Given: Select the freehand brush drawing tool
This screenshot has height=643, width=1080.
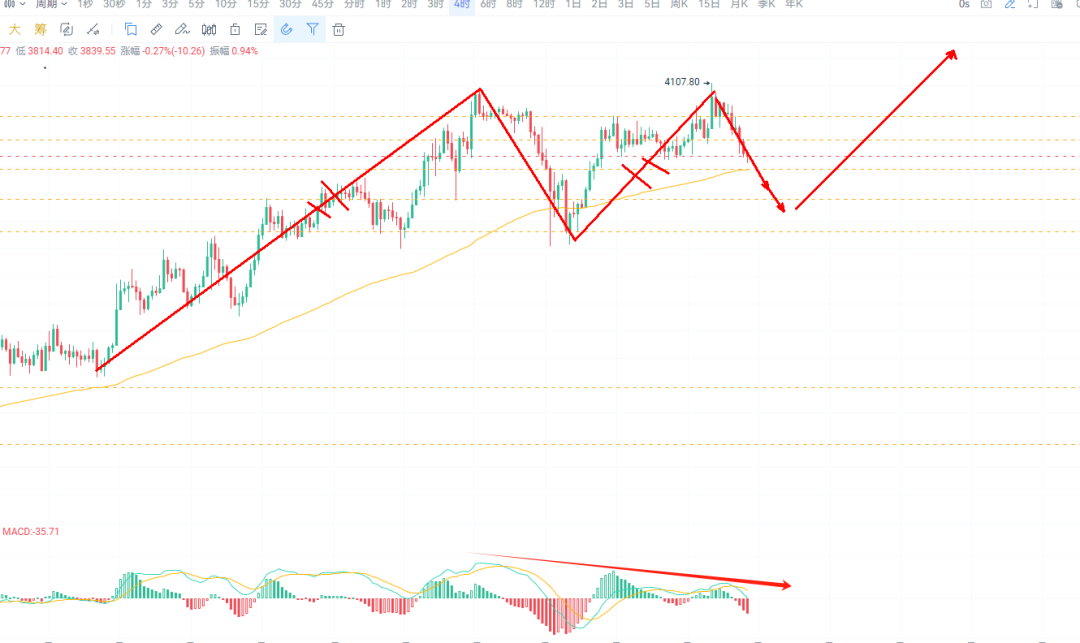Looking at the screenshot, I should coord(183,30).
